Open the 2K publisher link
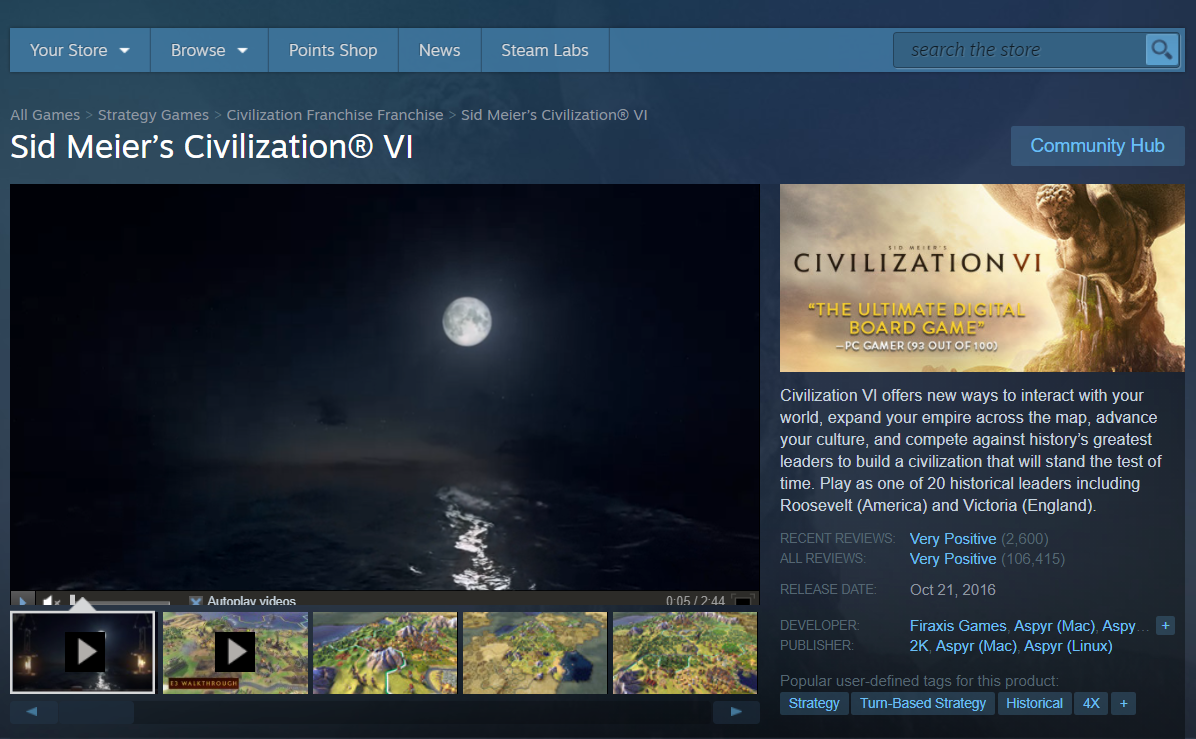1196x739 pixels. pos(919,645)
